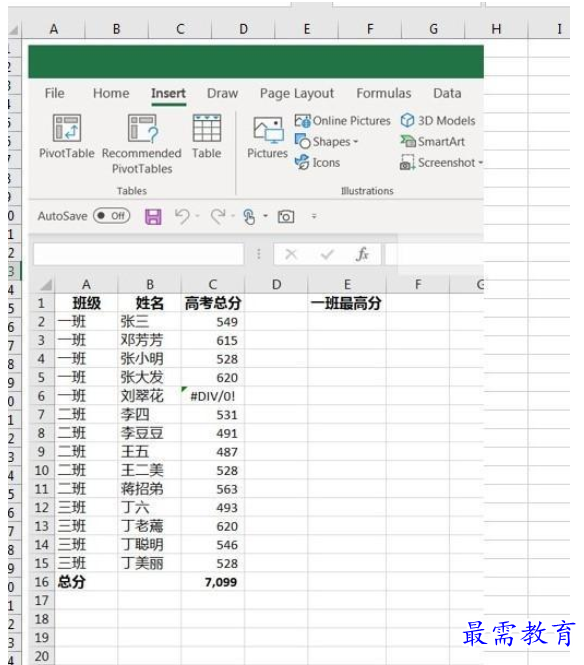This screenshot has height=665, width=584.
Task: Insert a Table
Action: coord(207,137)
